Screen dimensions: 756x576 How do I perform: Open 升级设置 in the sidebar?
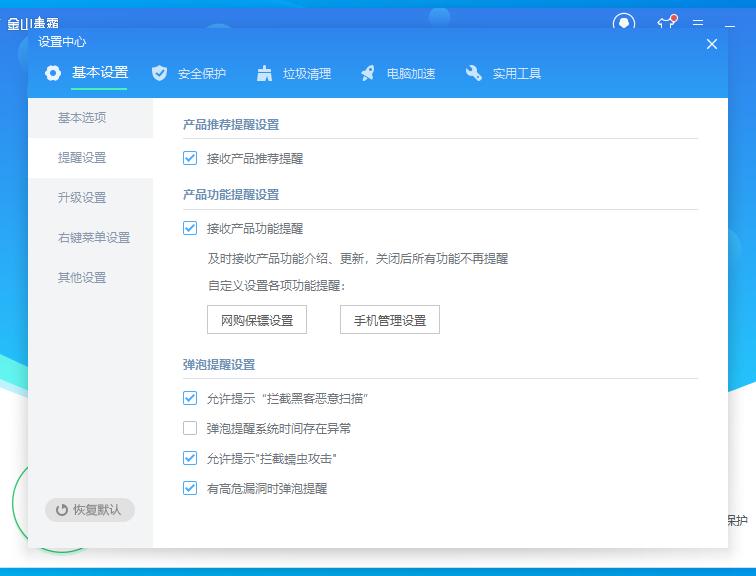point(91,198)
